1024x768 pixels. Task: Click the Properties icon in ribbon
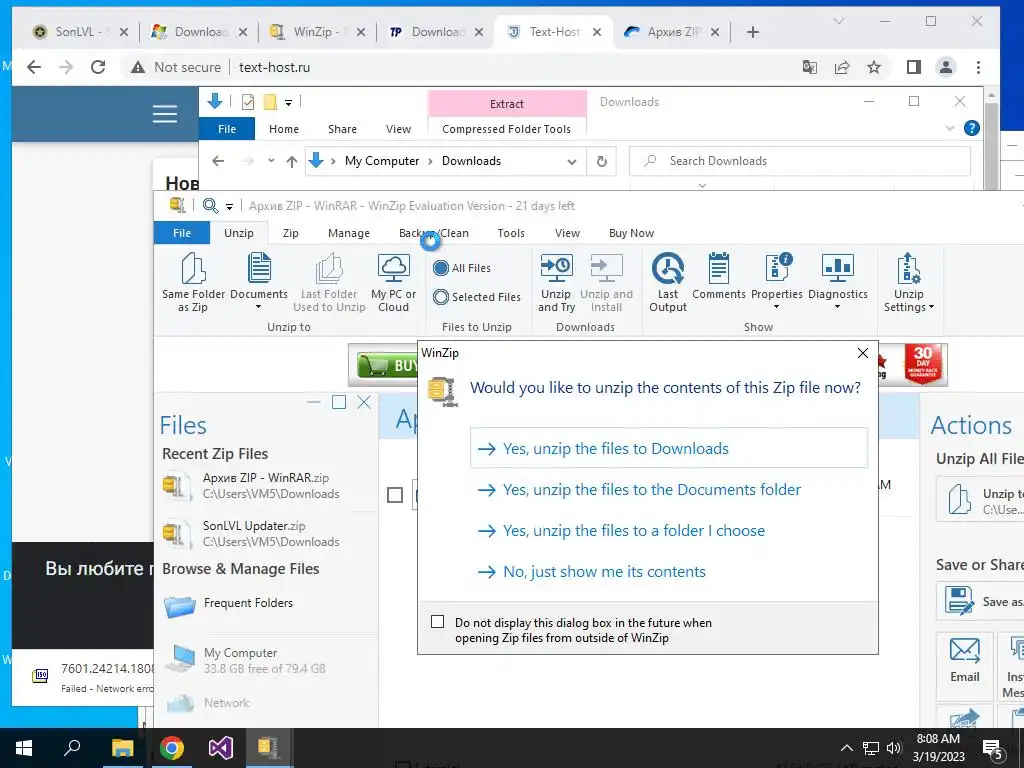coord(777,268)
